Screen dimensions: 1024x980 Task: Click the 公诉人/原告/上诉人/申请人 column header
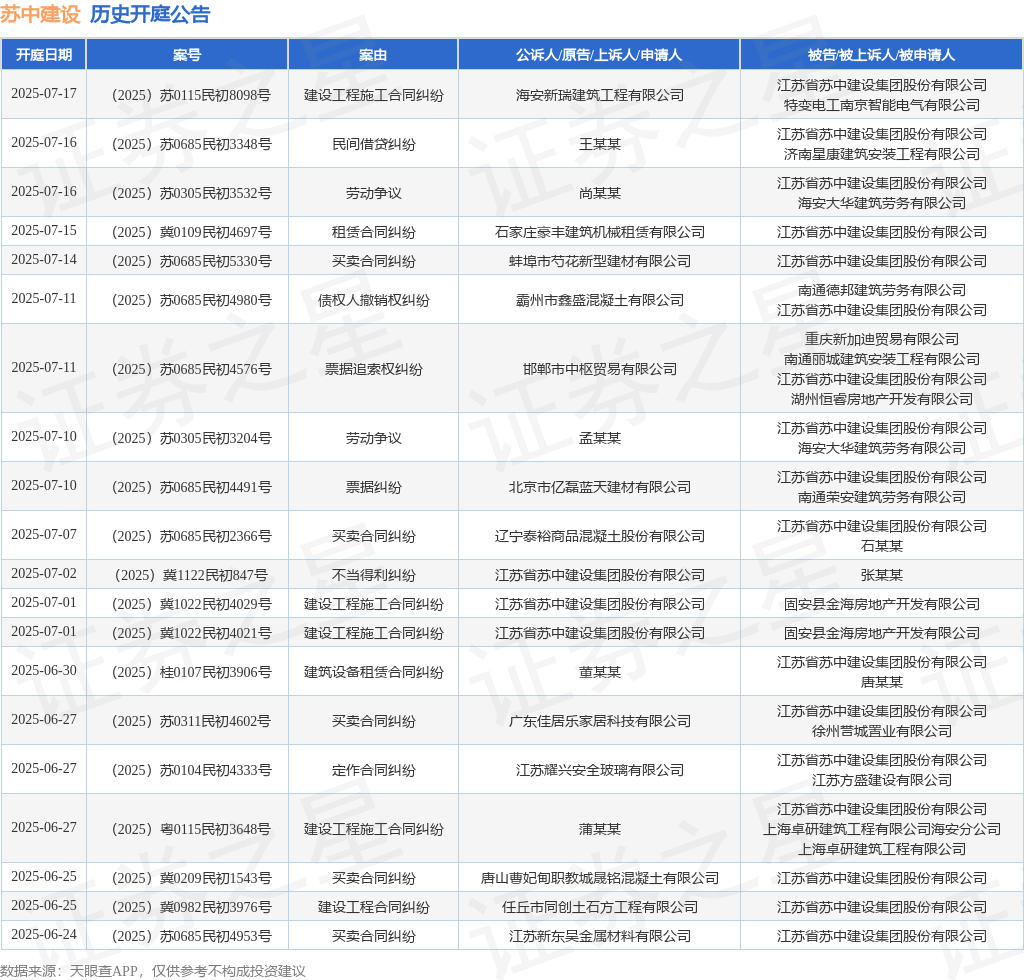(x=599, y=55)
